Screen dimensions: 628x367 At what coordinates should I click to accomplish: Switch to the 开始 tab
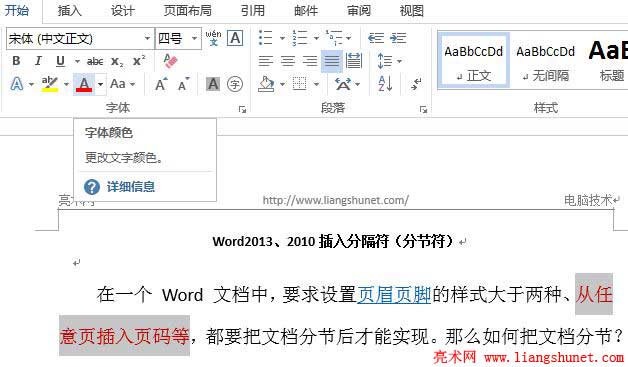[x=17, y=10]
